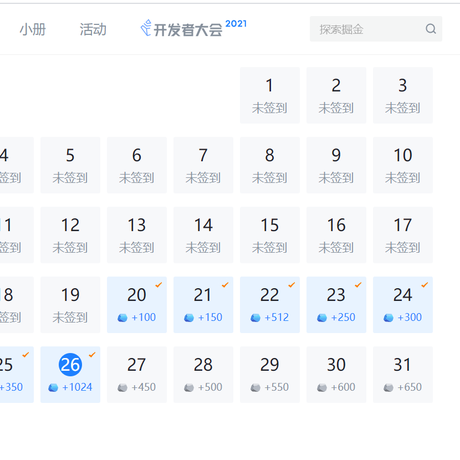Click the +150 reward text
Viewport: 460px width, 460px height.
[x=210, y=317]
